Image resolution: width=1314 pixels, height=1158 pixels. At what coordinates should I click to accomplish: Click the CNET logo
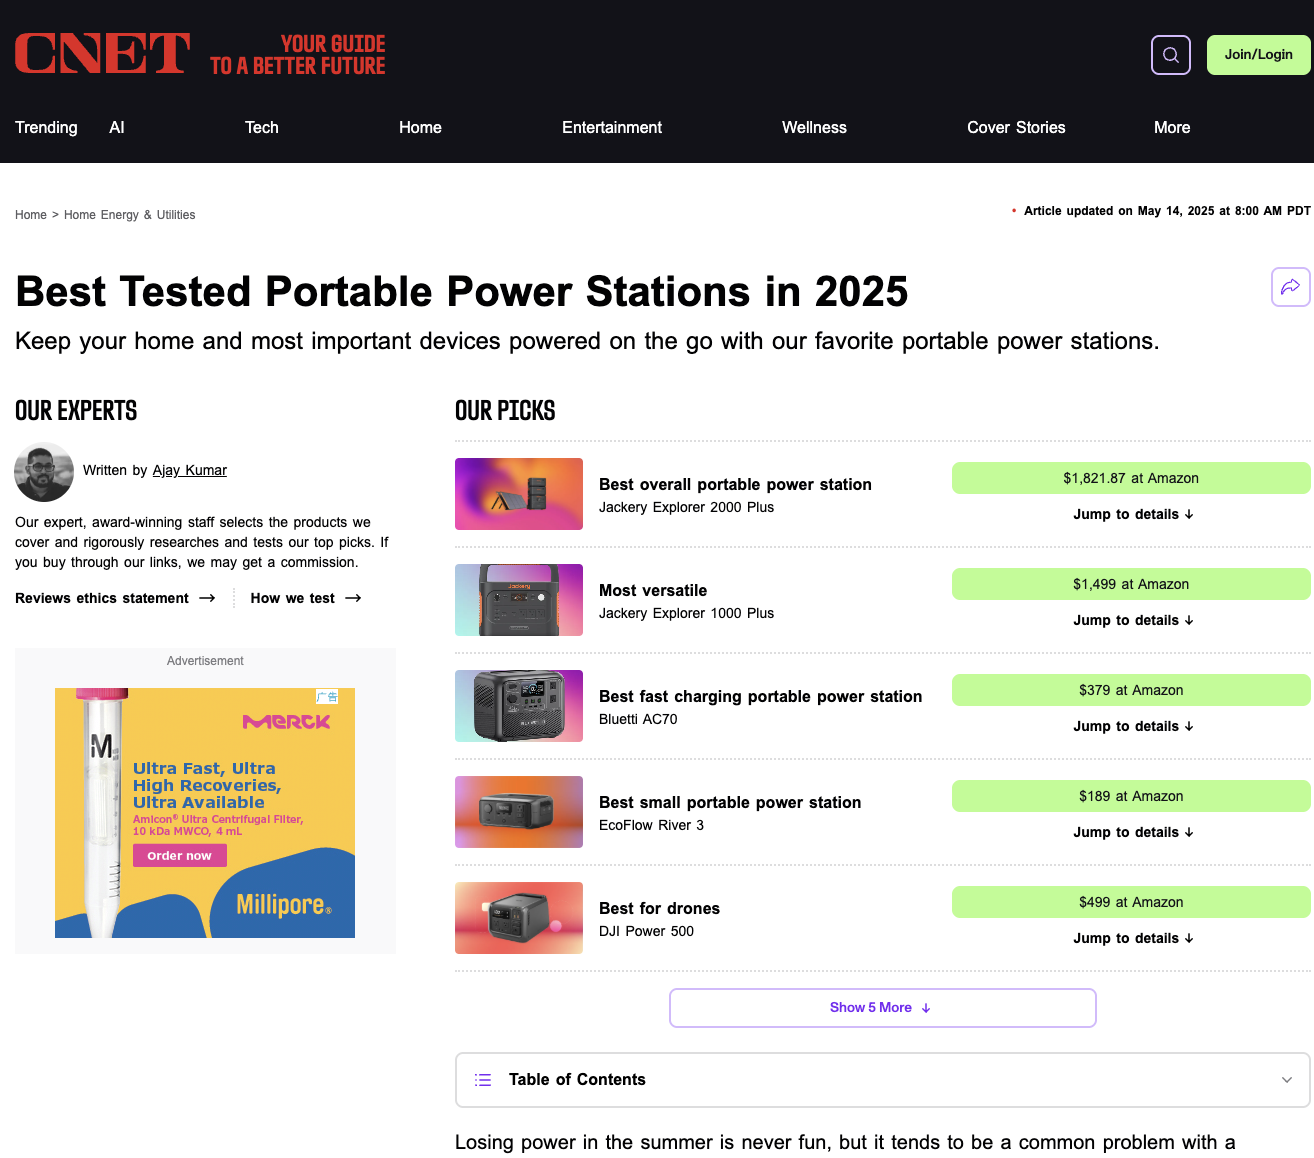102,54
